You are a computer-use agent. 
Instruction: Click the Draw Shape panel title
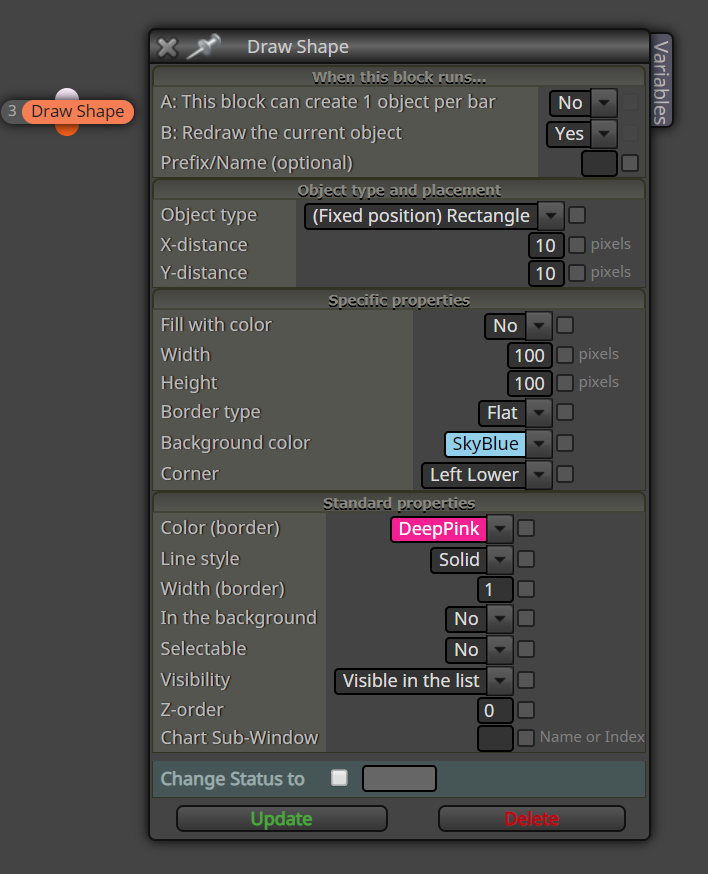point(298,47)
